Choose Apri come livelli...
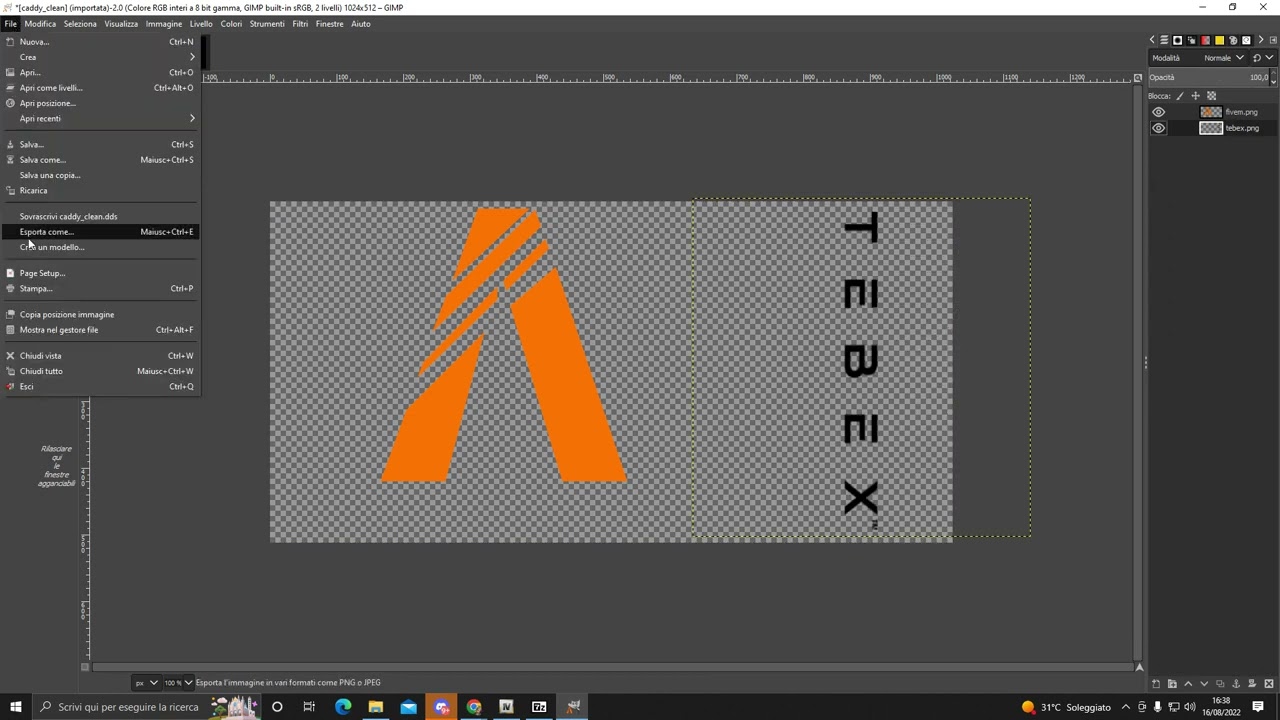Screen dimensions: 1280x720 (x=101, y=88)
